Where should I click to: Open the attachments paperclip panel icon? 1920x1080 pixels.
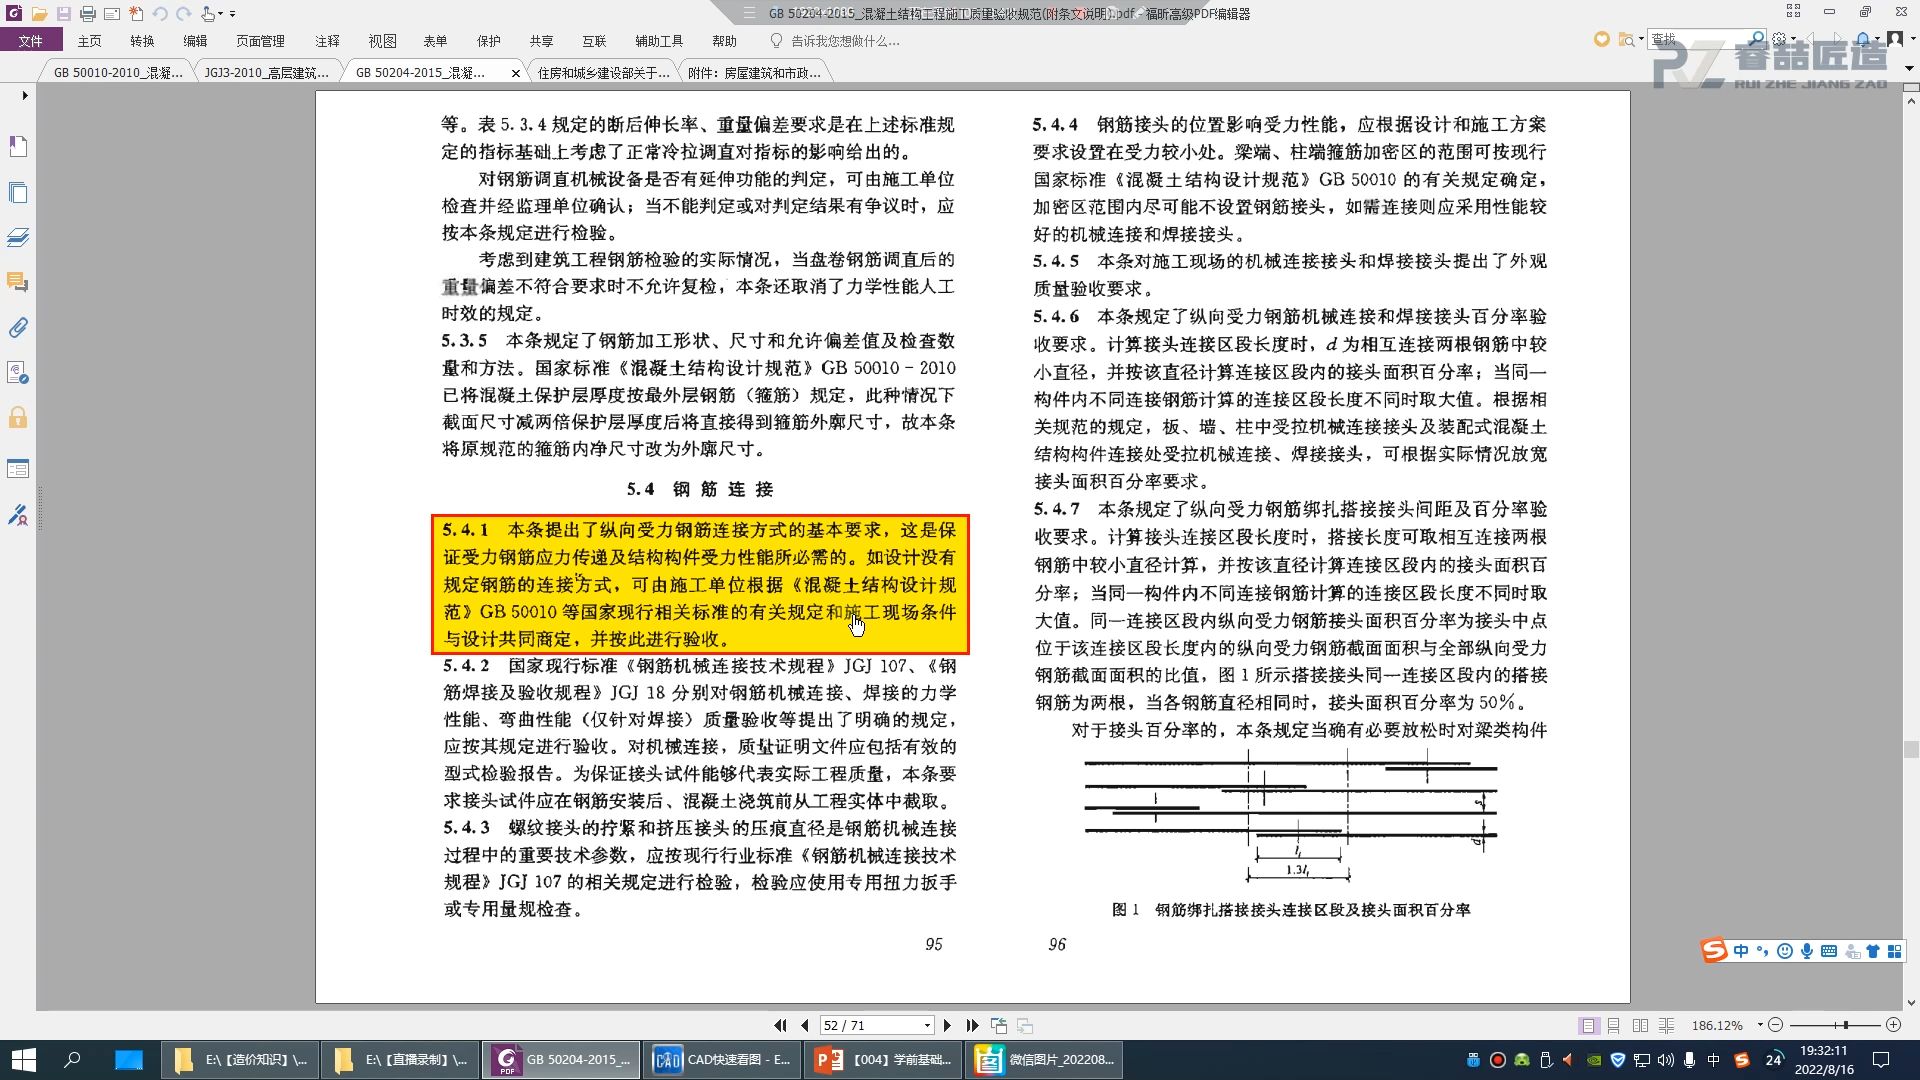17,327
